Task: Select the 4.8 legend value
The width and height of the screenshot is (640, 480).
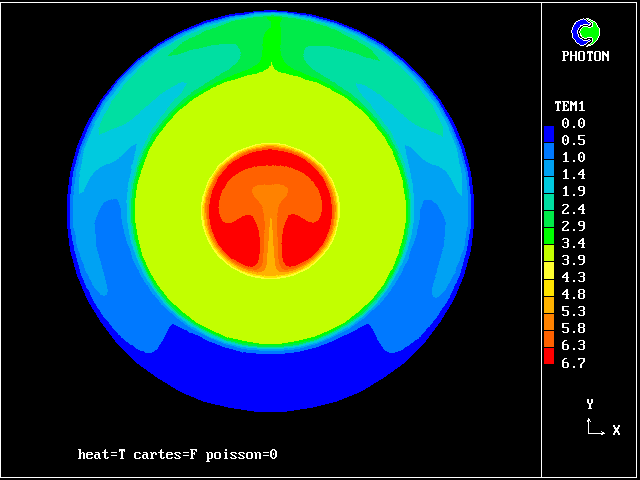Action: tap(573, 294)
